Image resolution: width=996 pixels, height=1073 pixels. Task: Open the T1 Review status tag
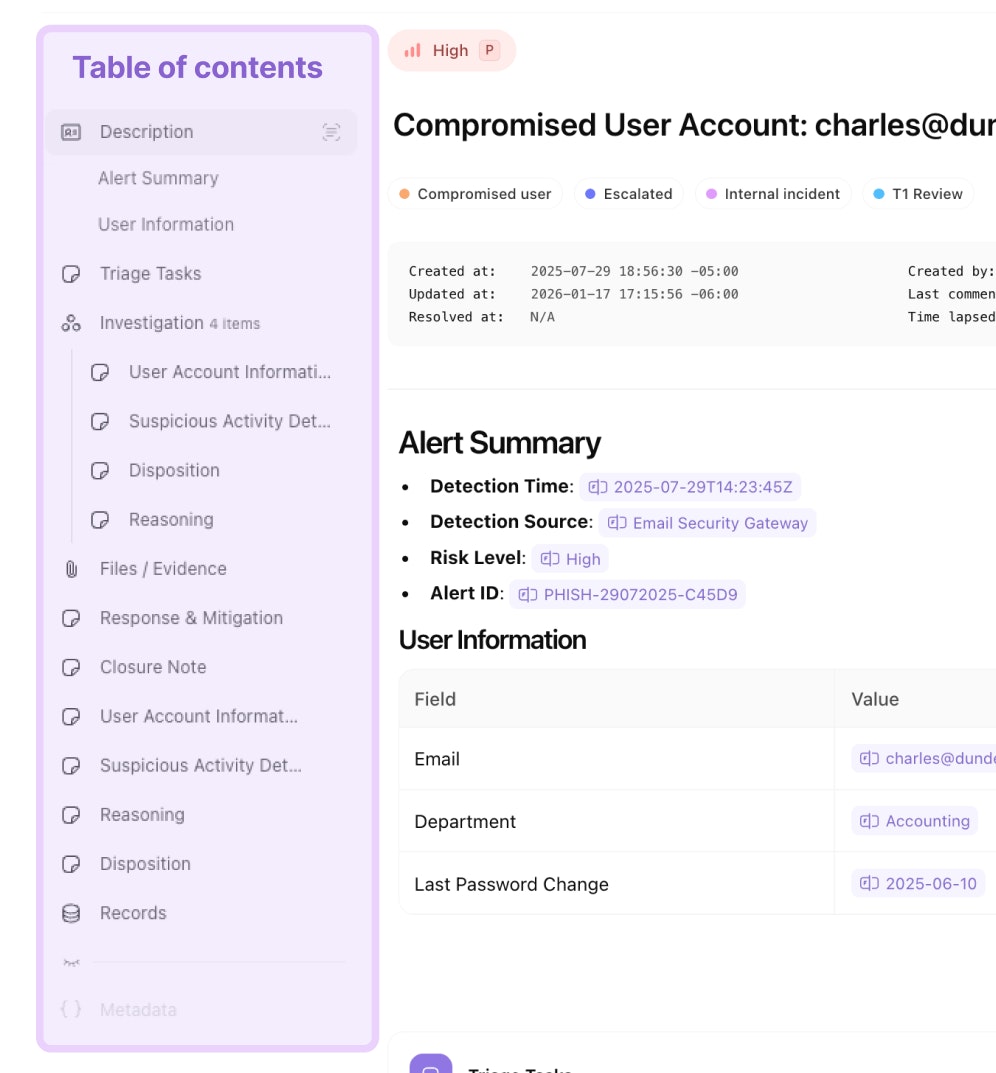coord(917,194)
